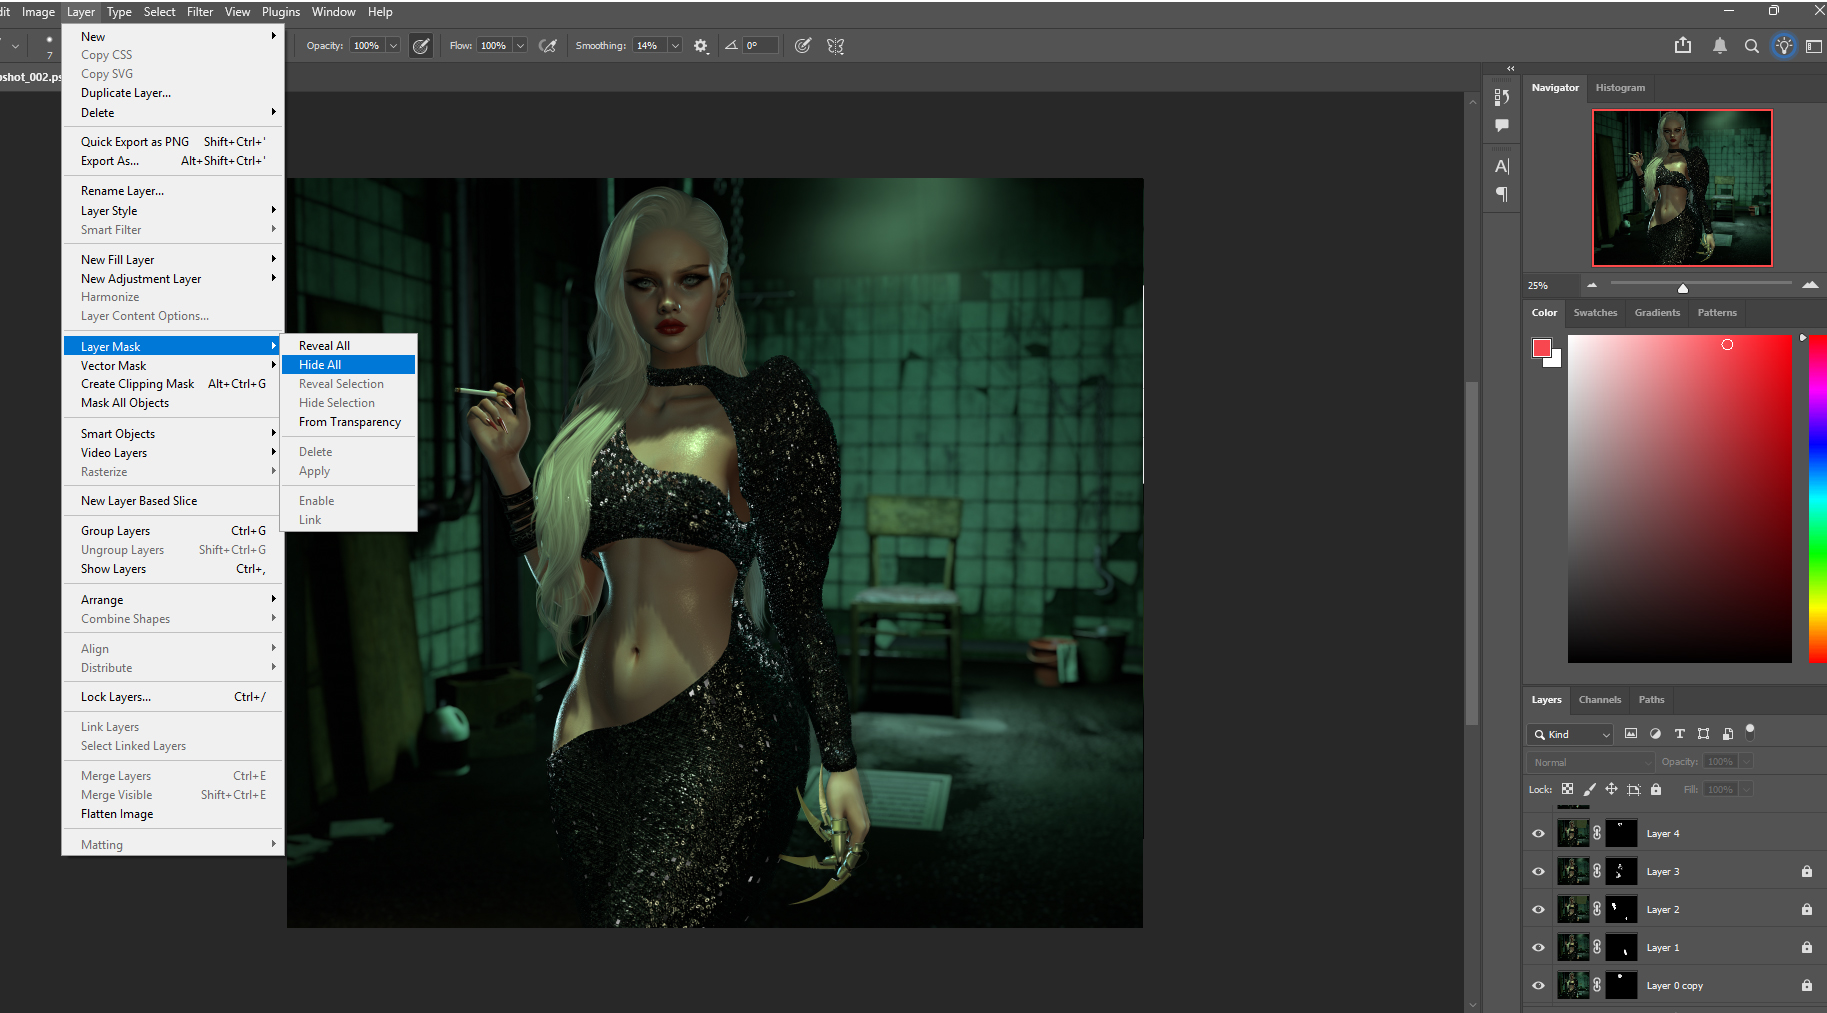
Task: Choose Hide All from the Layer Mask submenu
Action: click(319, 364)
